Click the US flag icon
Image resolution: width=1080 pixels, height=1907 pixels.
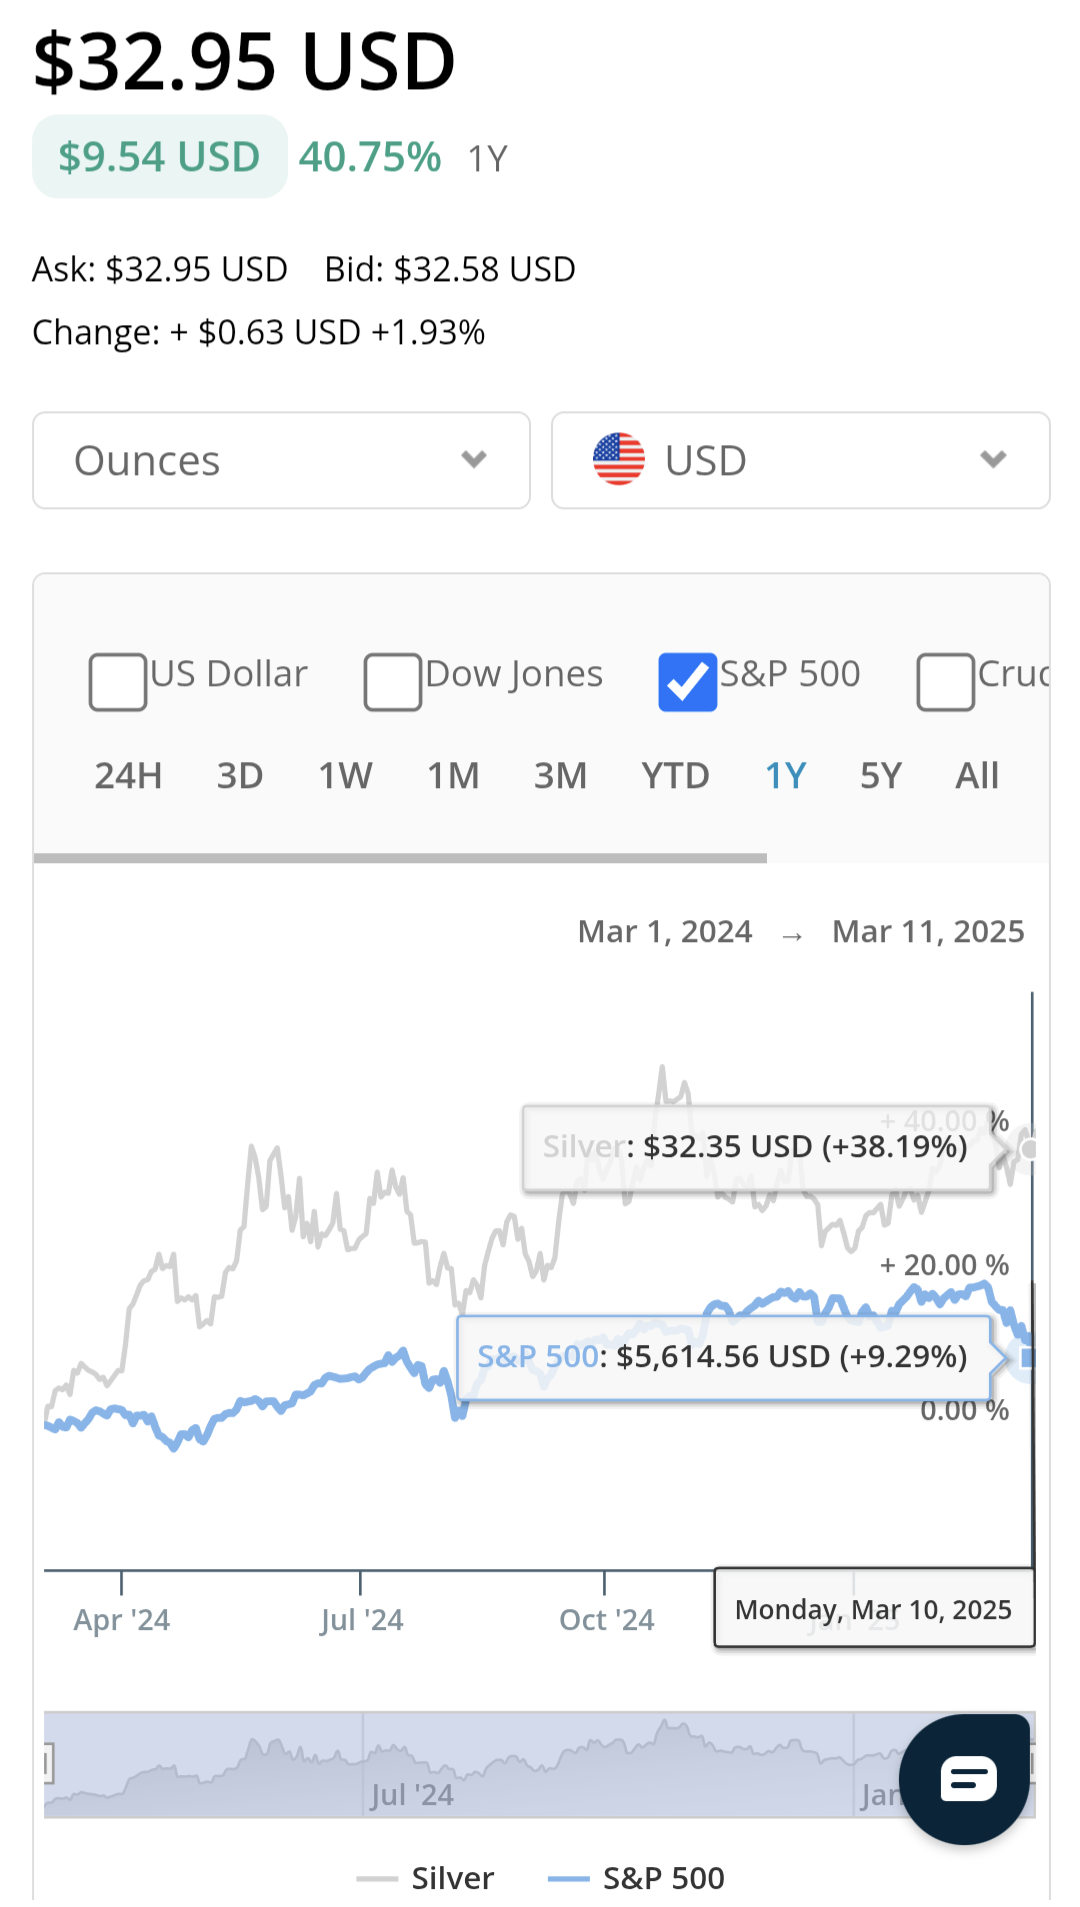pos(619,460)
